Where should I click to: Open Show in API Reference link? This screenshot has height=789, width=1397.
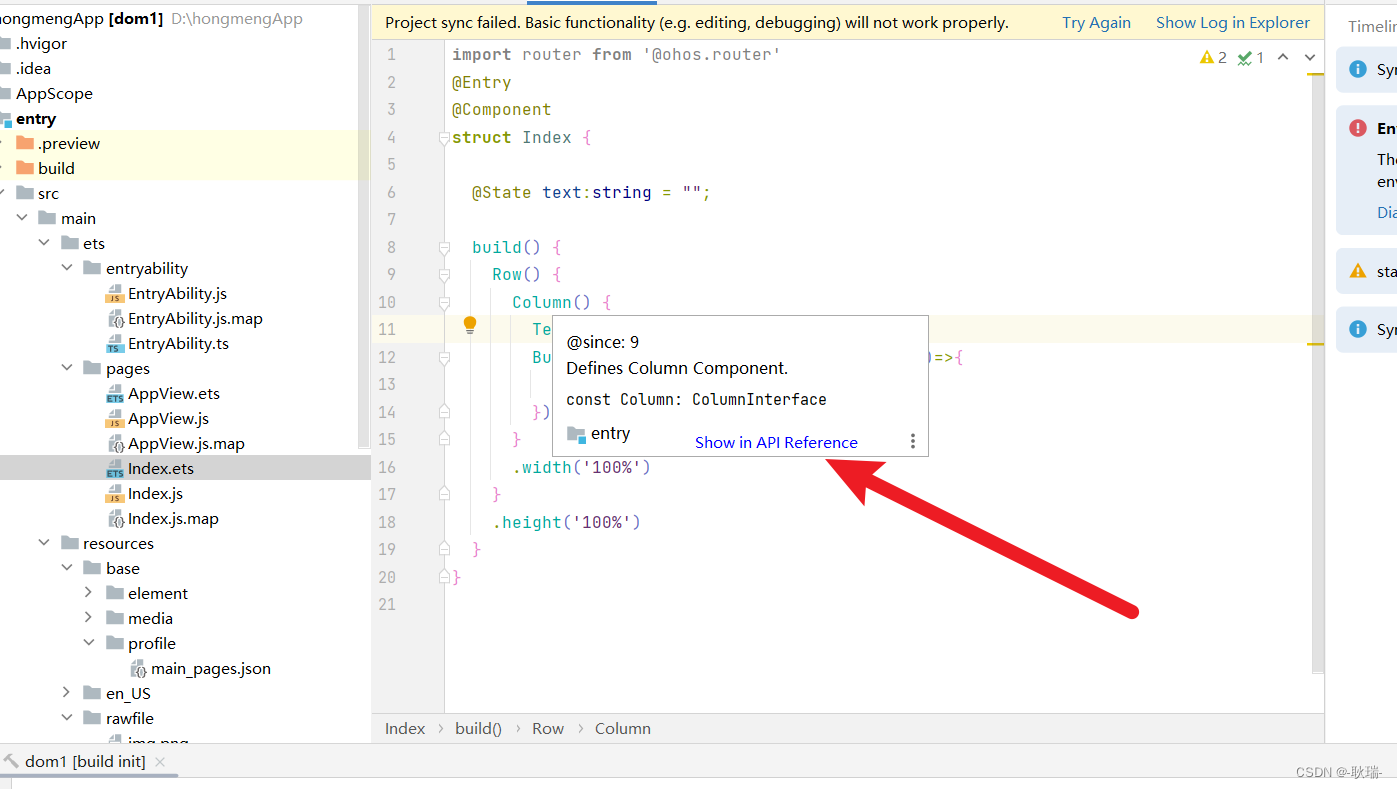[x=776, y=442]
